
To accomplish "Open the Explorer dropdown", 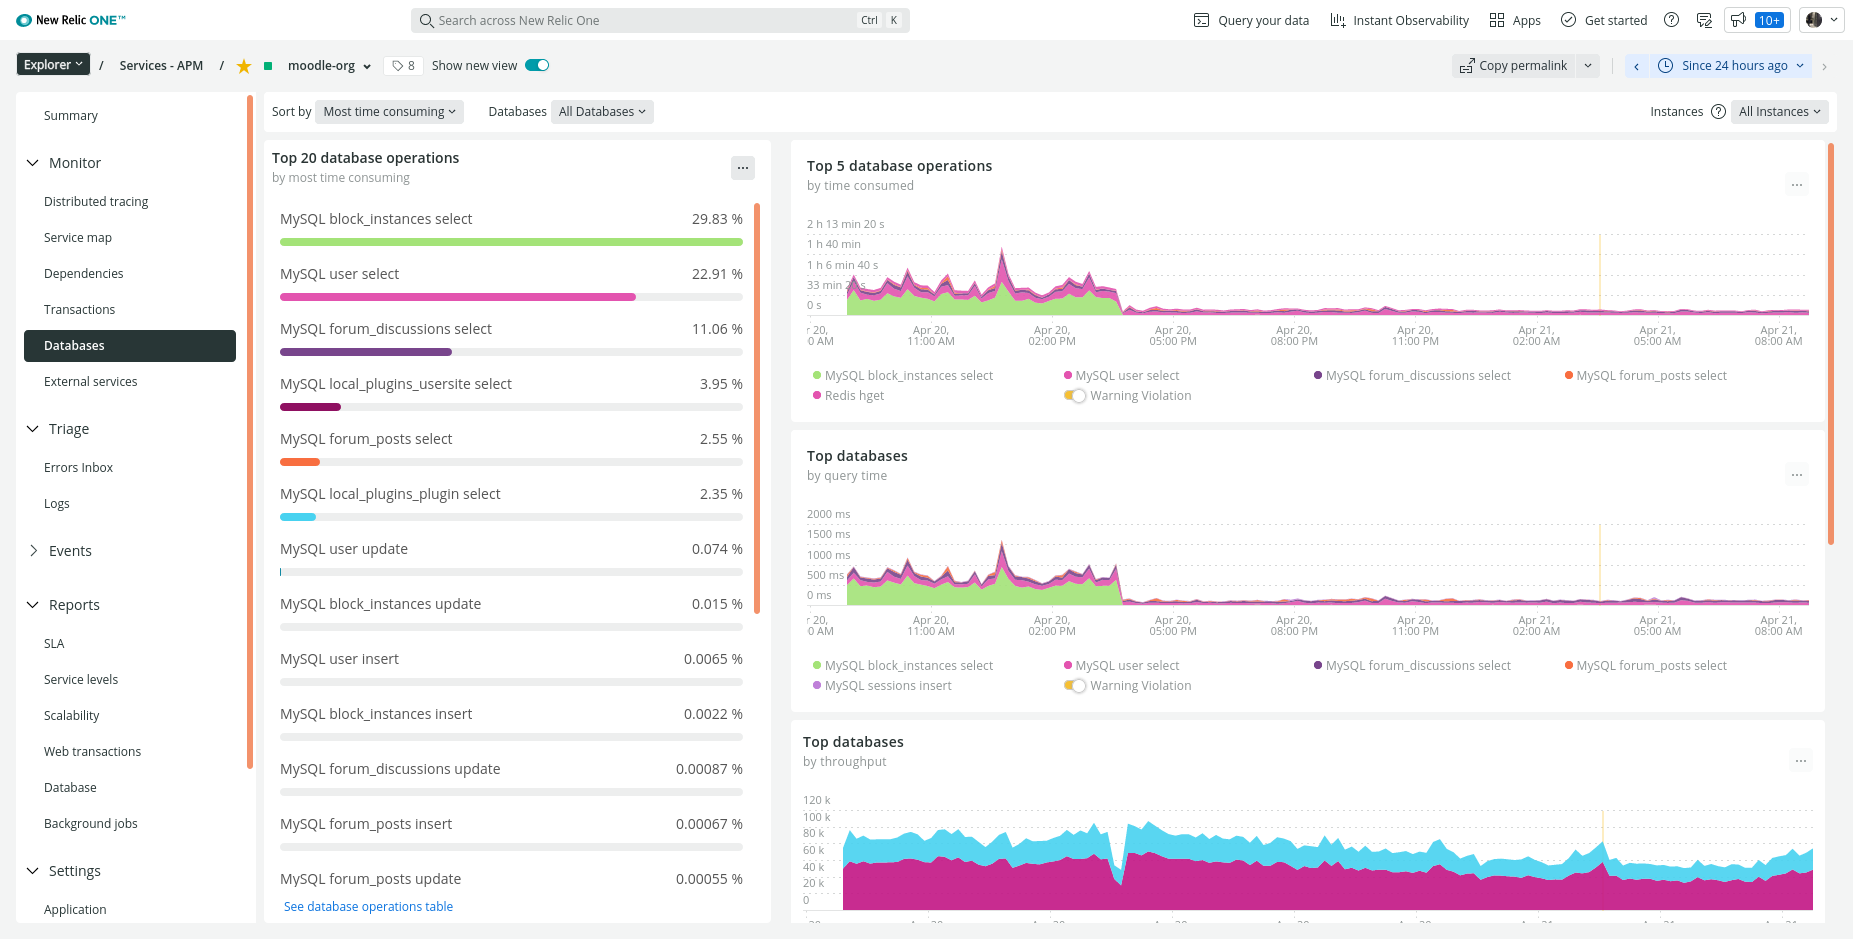I will pos(54,65).
